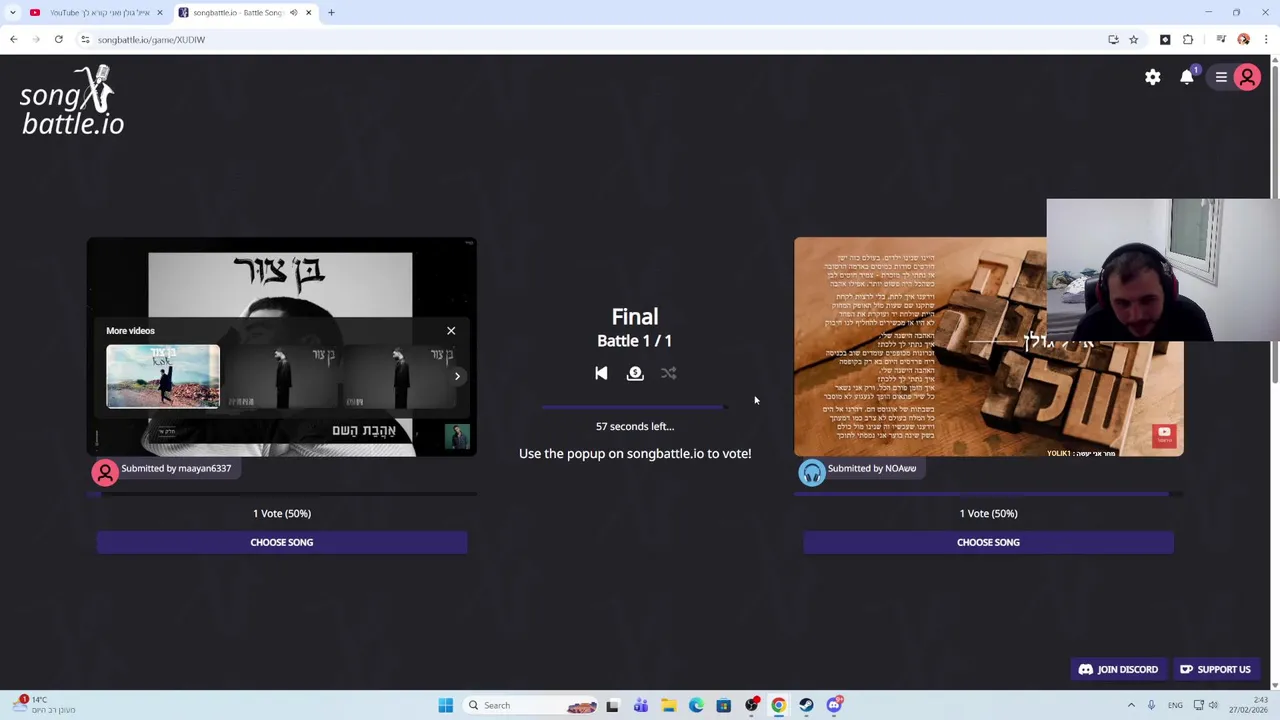Open the settings gear icon
1280x720 pixels.
(x=1153, y=77)
